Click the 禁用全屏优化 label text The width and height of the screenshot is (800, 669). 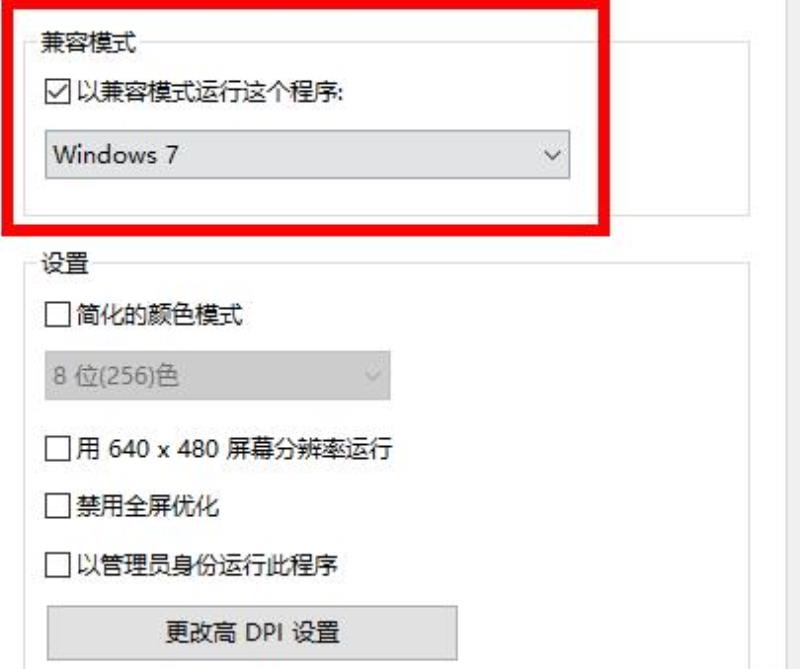tap(148, 506)
